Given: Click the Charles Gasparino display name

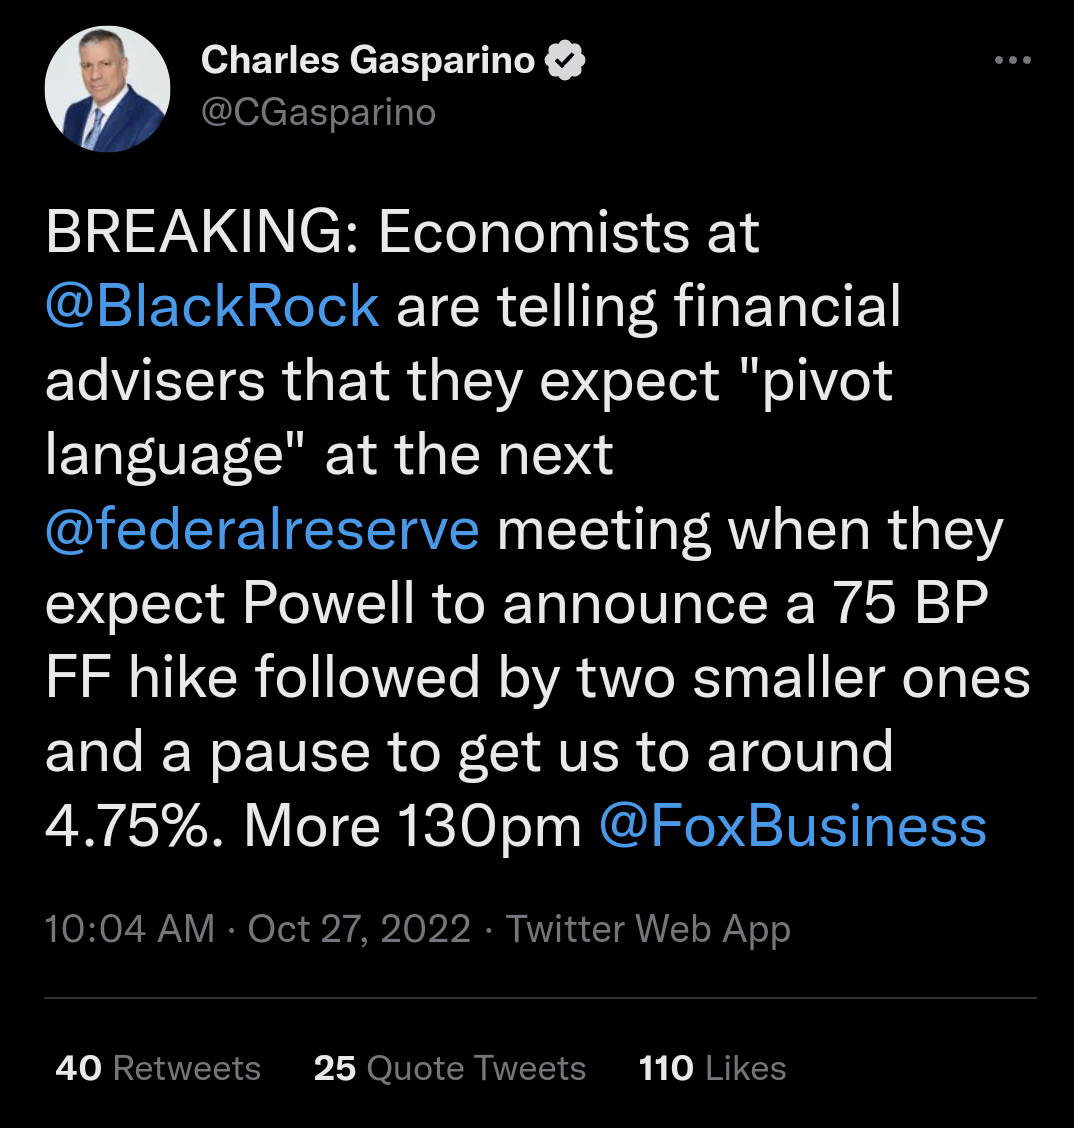Looking at the screenshot, I should 368,61.
